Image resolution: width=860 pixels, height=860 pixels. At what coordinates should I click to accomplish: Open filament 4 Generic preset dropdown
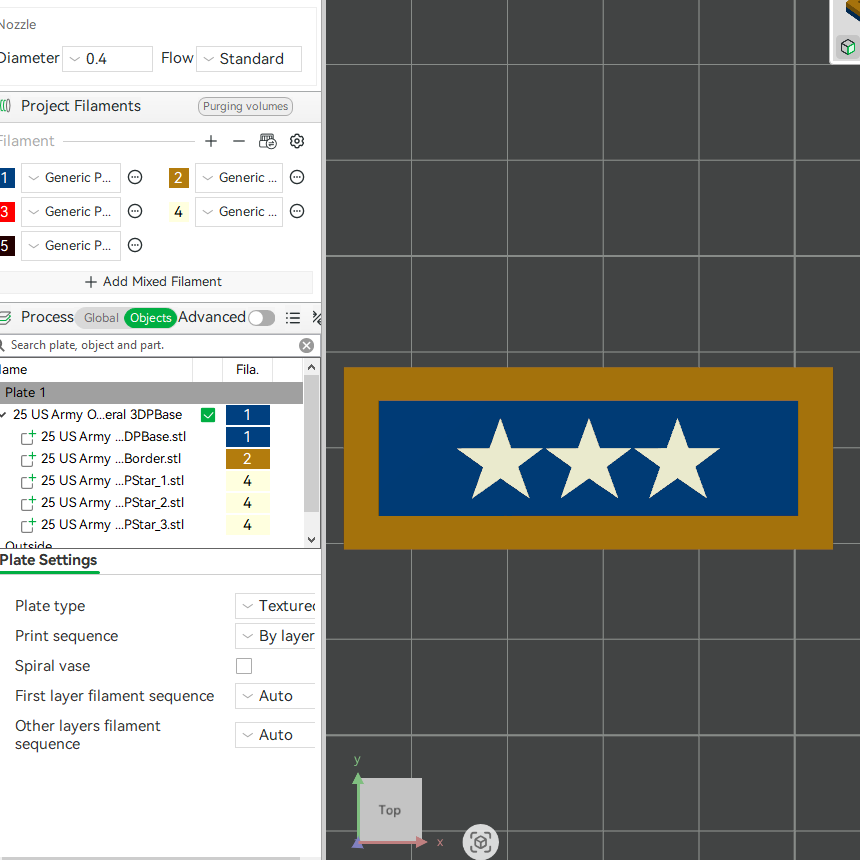(x=239, y=212)
